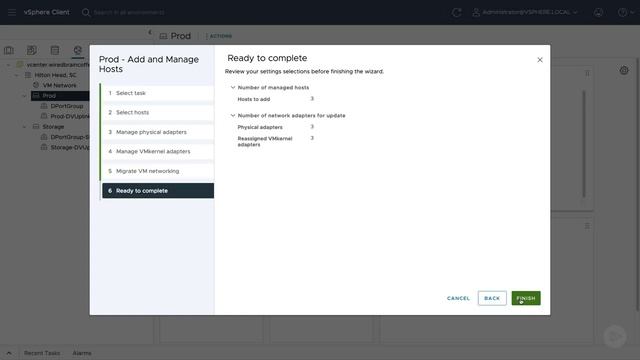The width and height of the screenshot is (640, 360).
Task: Expand the bottom panel with up chevron
Action: (9, 353)
